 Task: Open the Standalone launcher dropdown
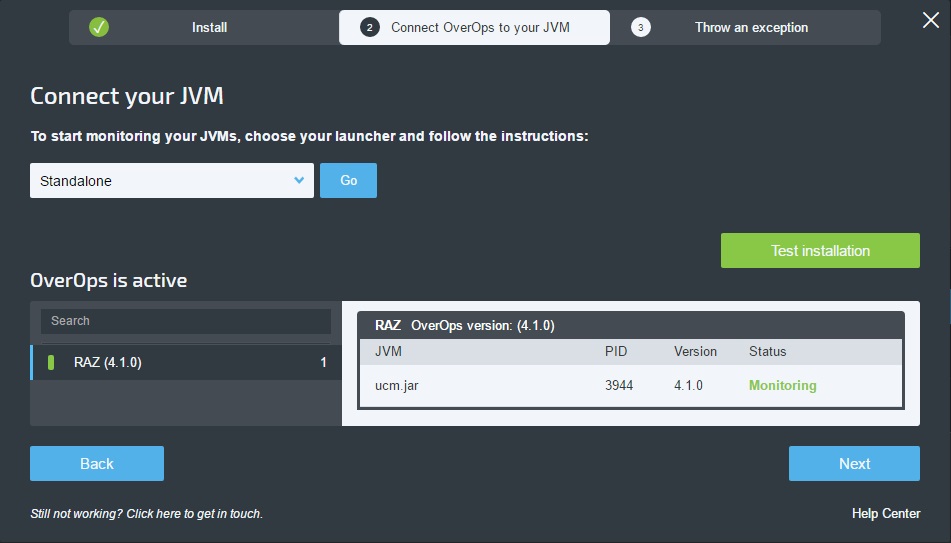tap(172, 180)
